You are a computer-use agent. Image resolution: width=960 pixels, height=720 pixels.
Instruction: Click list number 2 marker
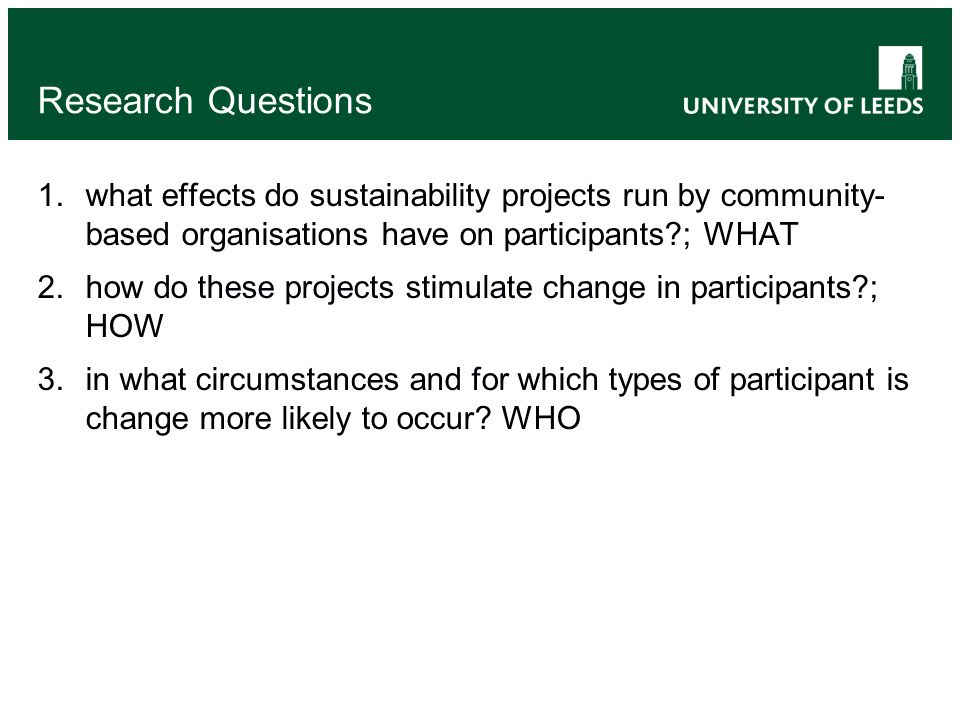tap(50, 288)
